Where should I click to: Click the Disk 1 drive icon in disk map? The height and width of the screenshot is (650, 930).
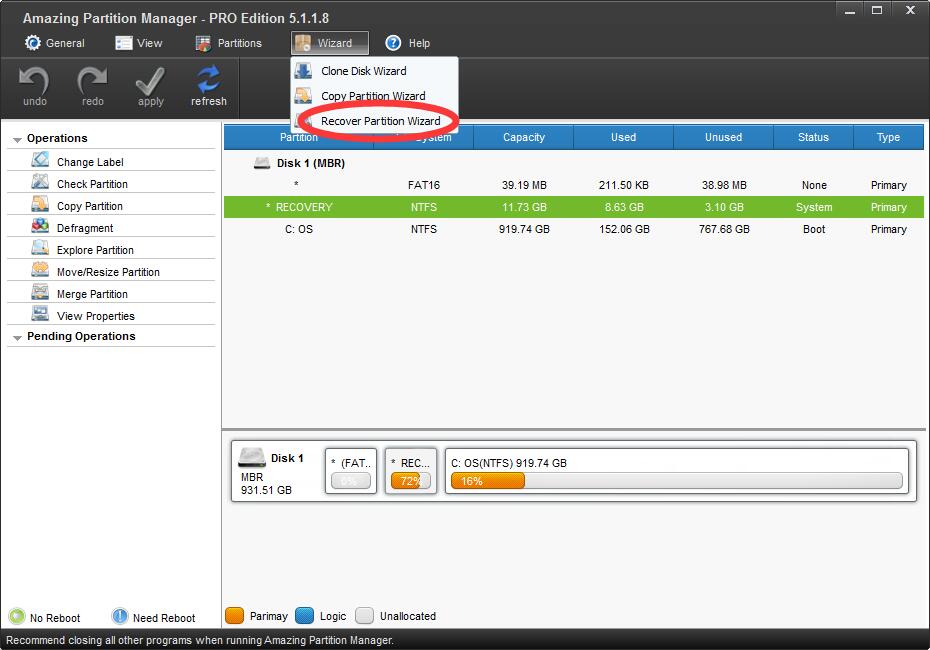251,457
